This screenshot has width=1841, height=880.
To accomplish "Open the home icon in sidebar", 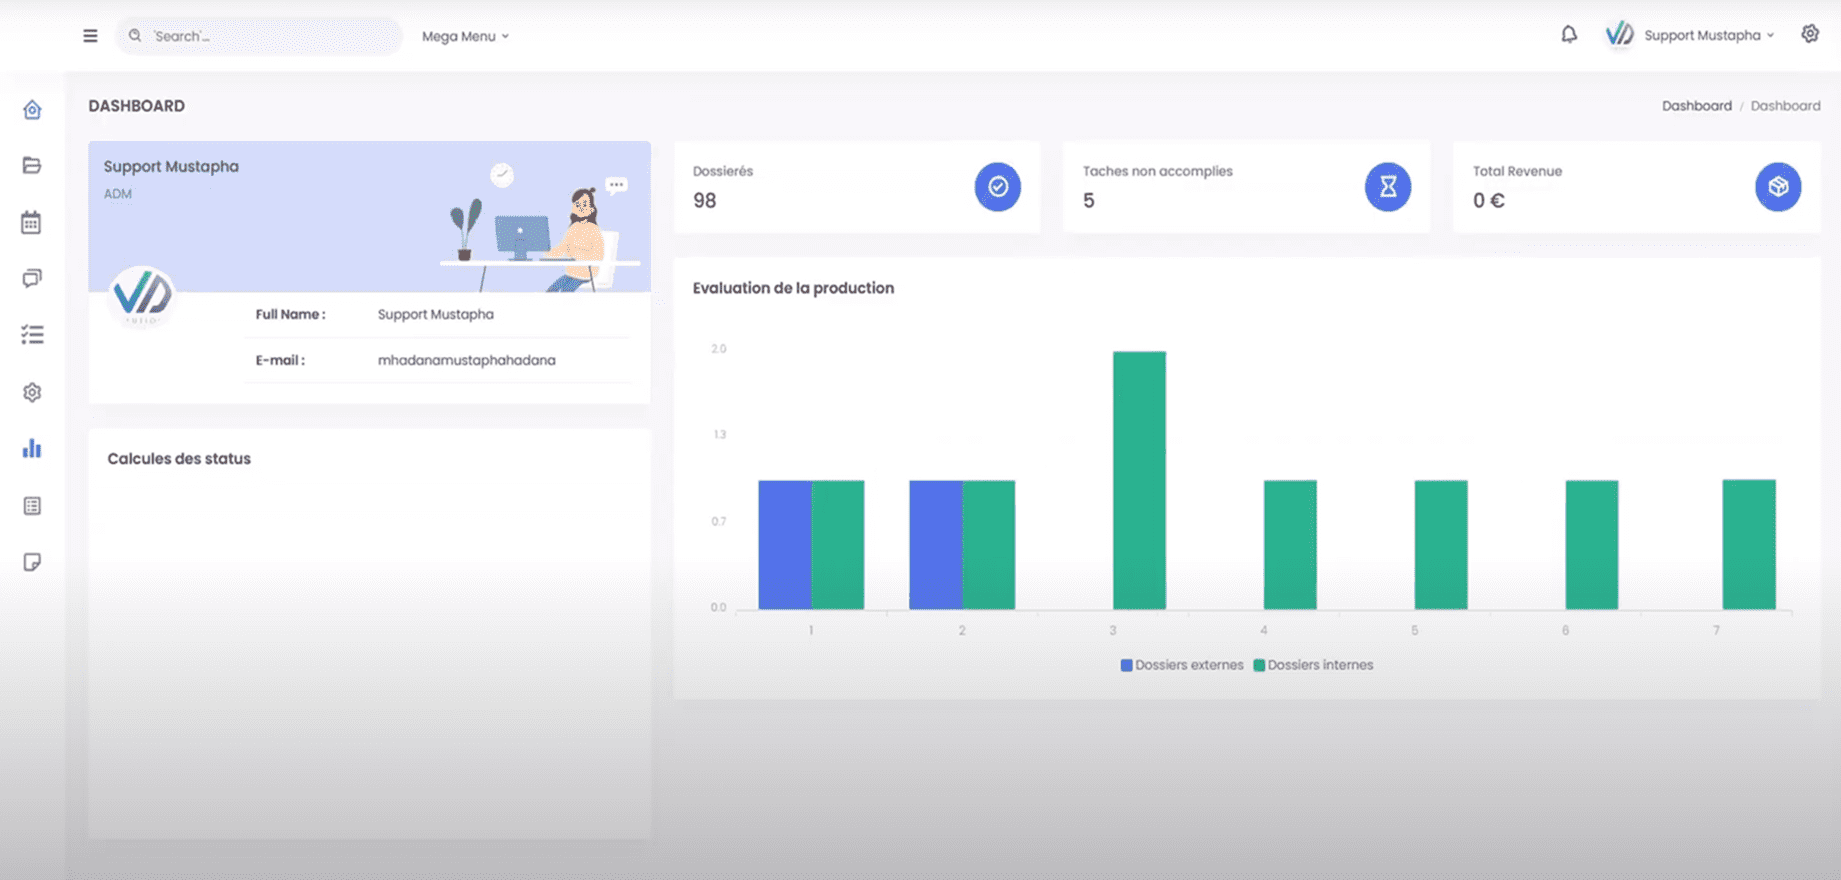I will click(x=32, y=110).
